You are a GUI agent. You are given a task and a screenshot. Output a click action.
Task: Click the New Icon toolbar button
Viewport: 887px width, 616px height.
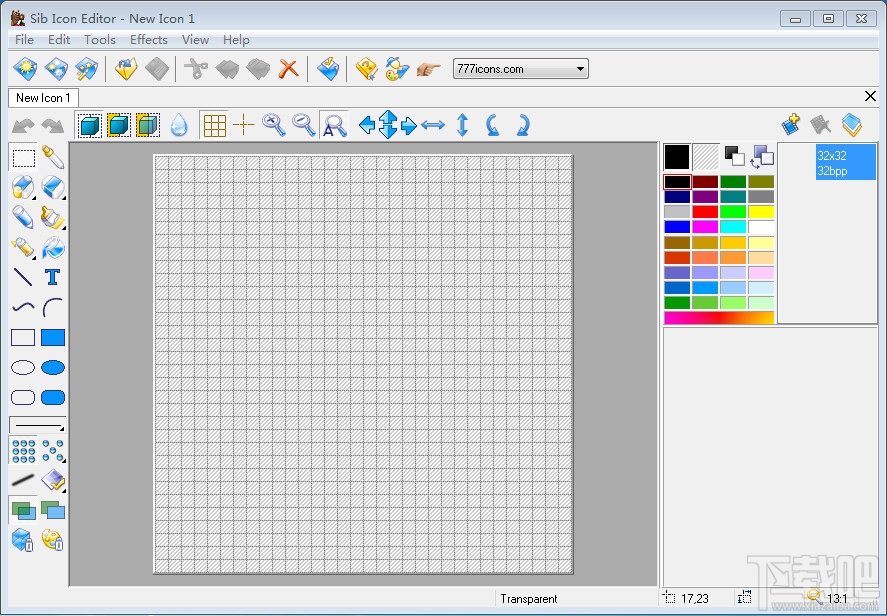pos(25,69)
